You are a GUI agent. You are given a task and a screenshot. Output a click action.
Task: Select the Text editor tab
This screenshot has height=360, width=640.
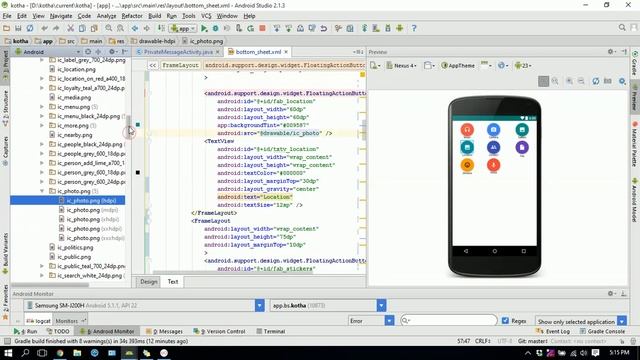(173, 282)
